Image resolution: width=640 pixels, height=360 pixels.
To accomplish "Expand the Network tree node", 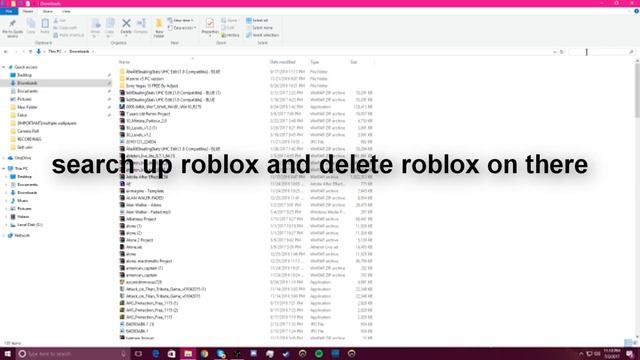I will pyautogui.click(x=4, y=236).
